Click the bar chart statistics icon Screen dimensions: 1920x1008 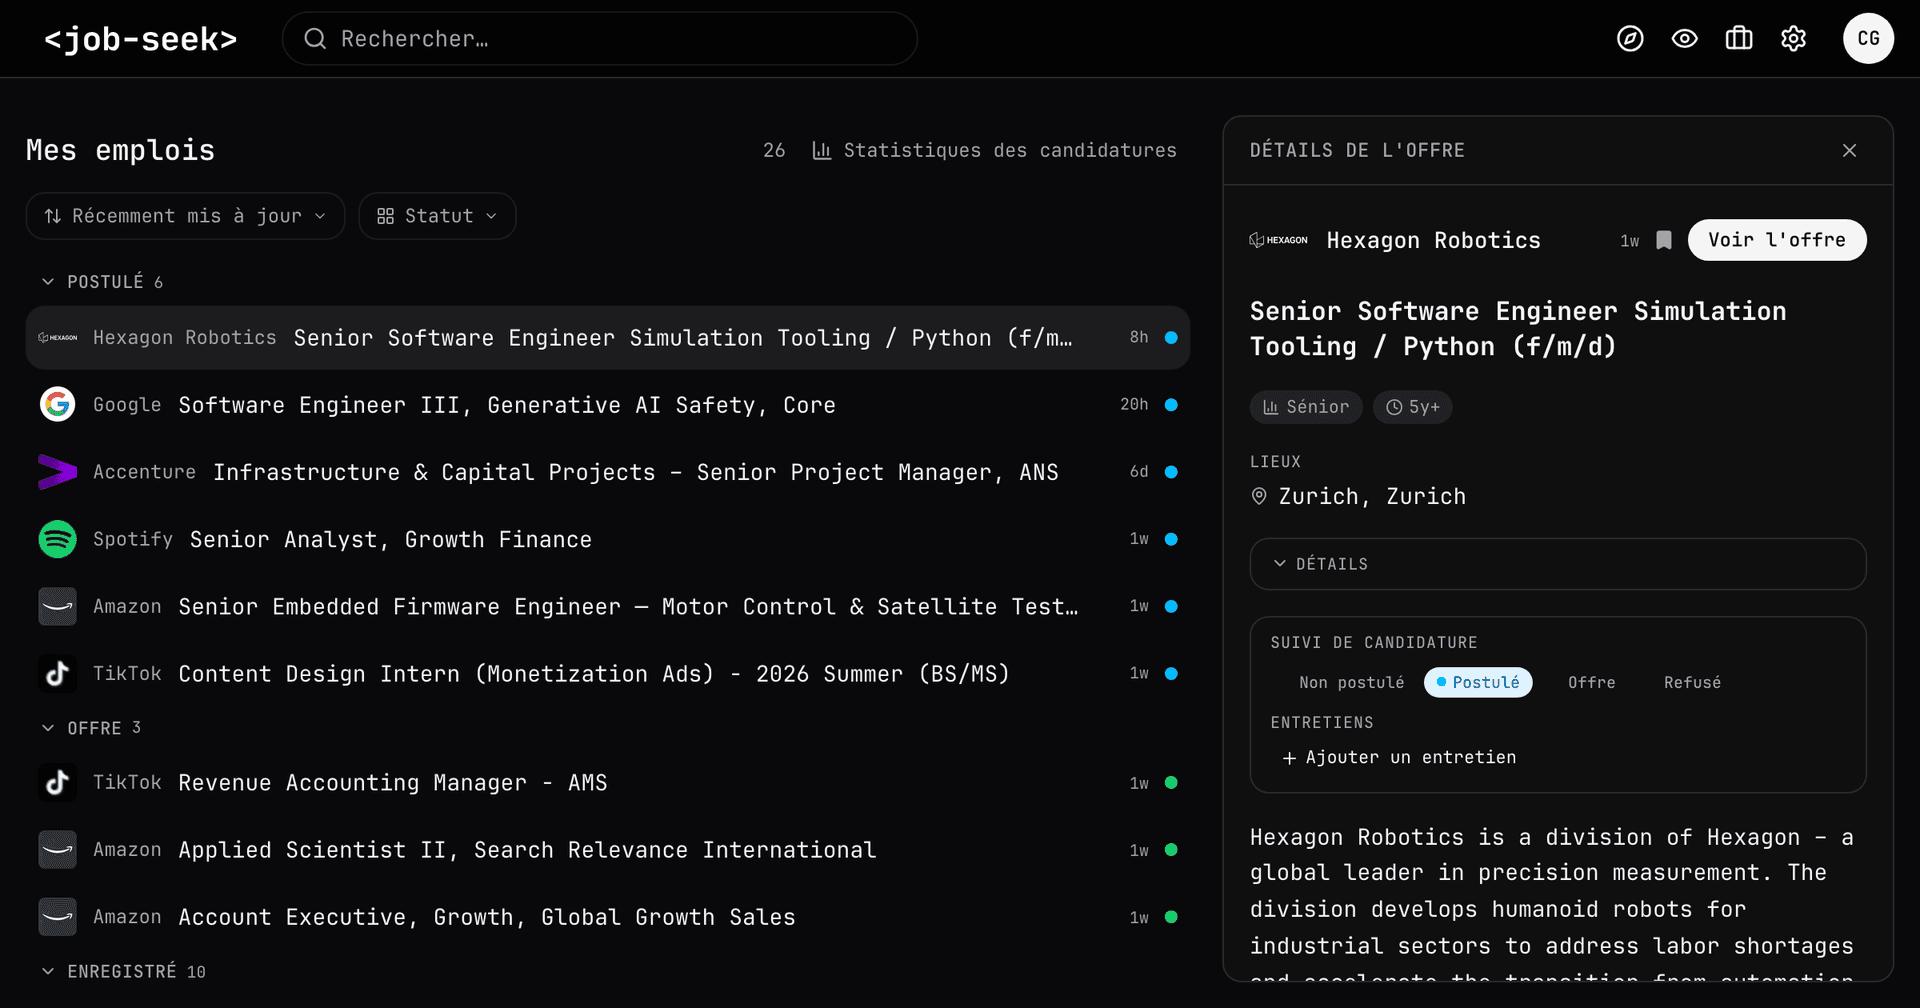point(822,150)
